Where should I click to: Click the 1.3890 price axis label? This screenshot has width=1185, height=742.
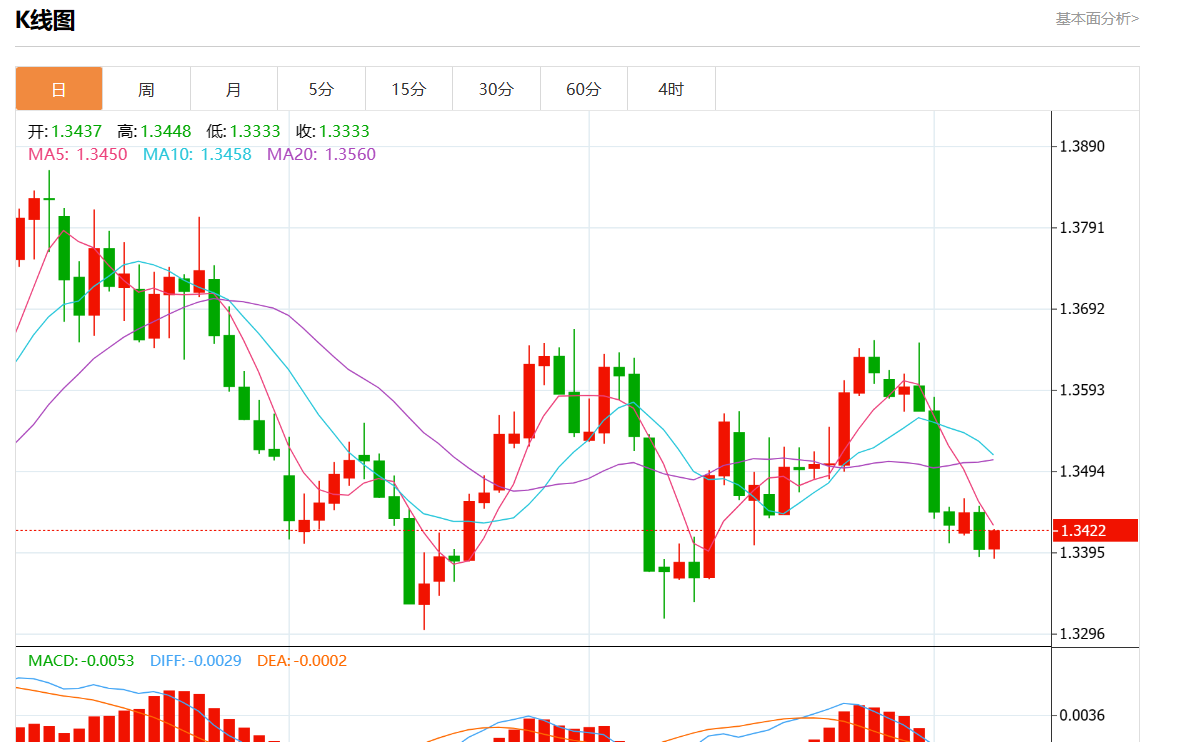point(1082,147)
